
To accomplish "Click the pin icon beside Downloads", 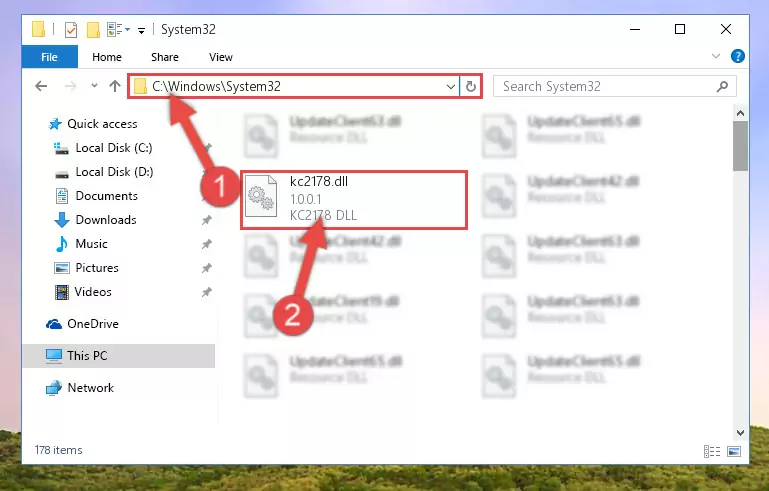I will point(206,220).
